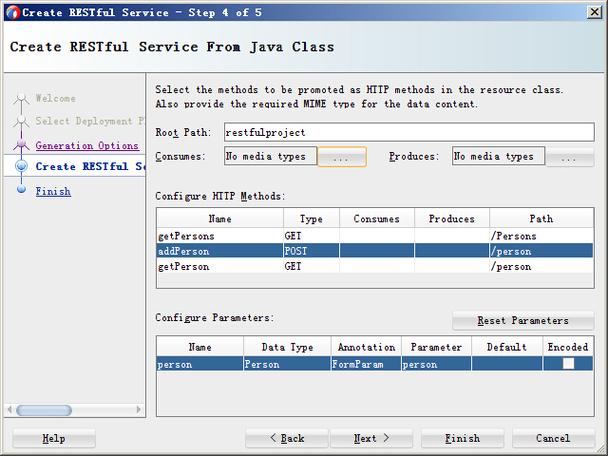Close the Create RESTful Service dialog

click(x=594, y=12)
